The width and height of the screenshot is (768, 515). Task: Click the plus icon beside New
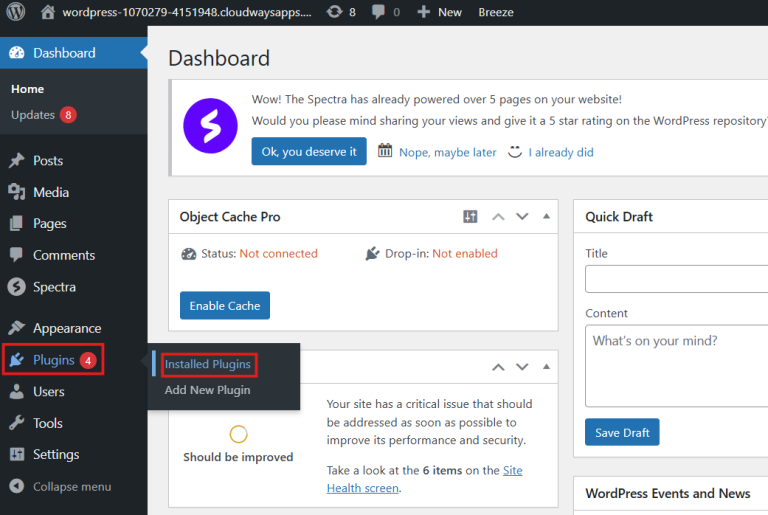click(423, 12)
